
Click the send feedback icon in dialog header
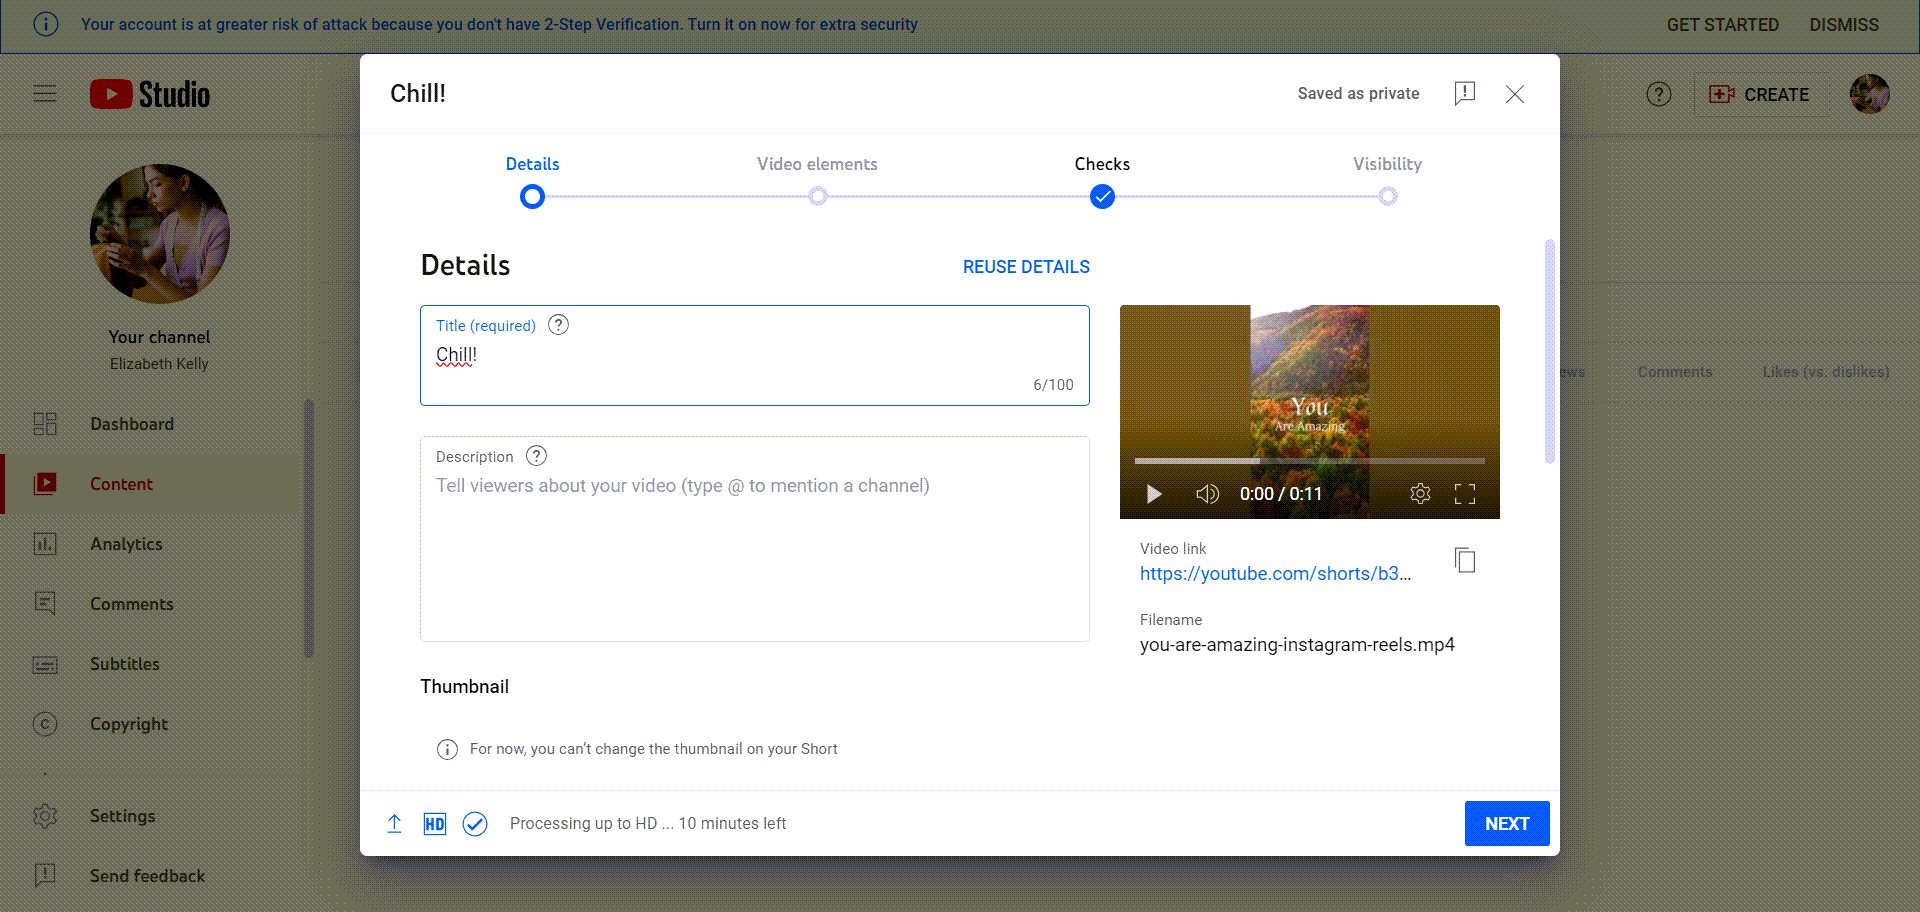(x=1465, y=93)
